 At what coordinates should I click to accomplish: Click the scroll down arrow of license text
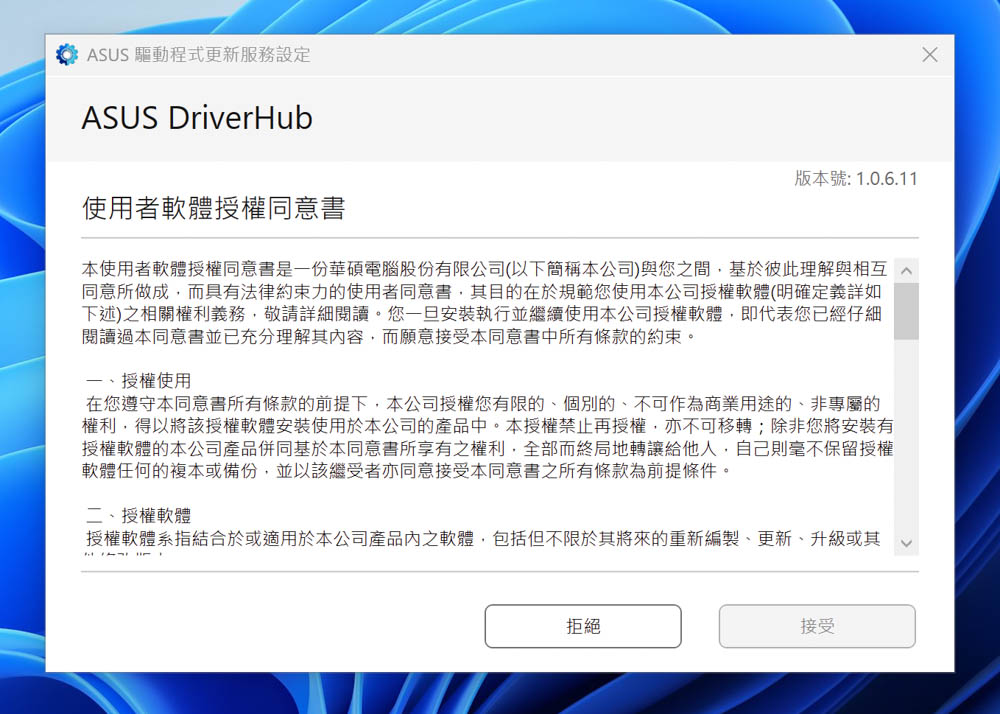(x=906, y=543)
